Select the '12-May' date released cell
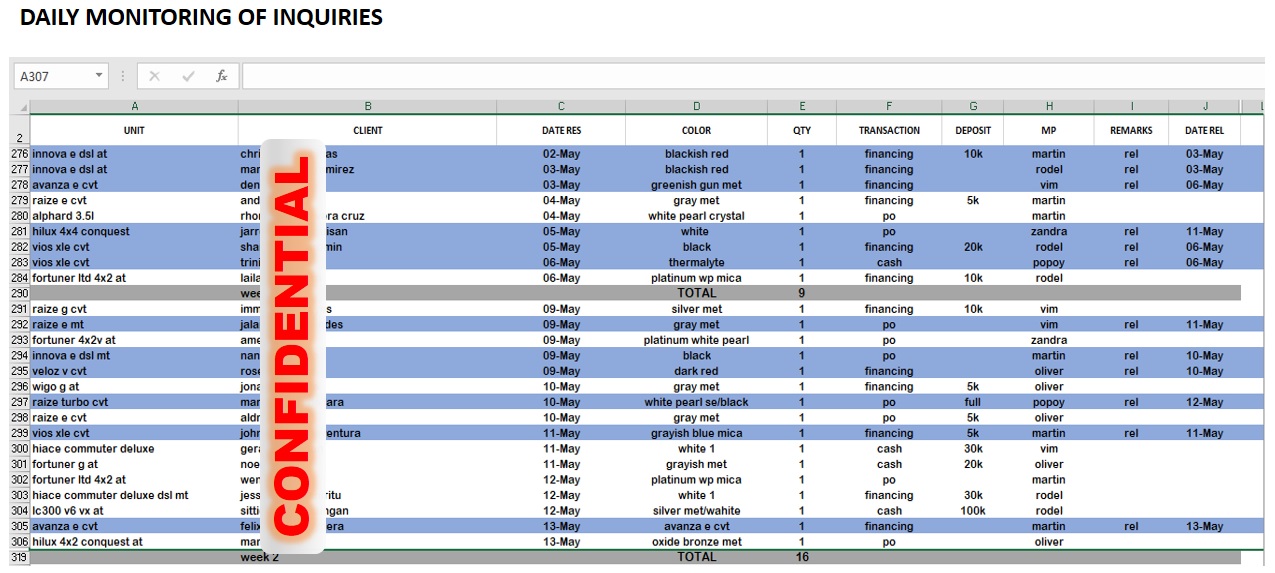This screenshot has height=573, width=1275. [x=1204, y=402]
